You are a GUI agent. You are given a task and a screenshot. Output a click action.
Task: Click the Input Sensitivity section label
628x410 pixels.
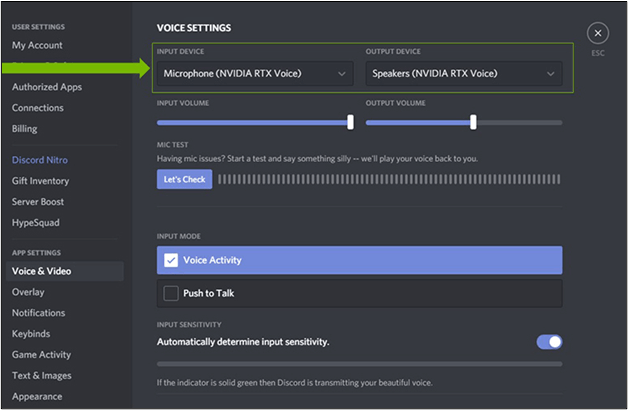[189, 324]
